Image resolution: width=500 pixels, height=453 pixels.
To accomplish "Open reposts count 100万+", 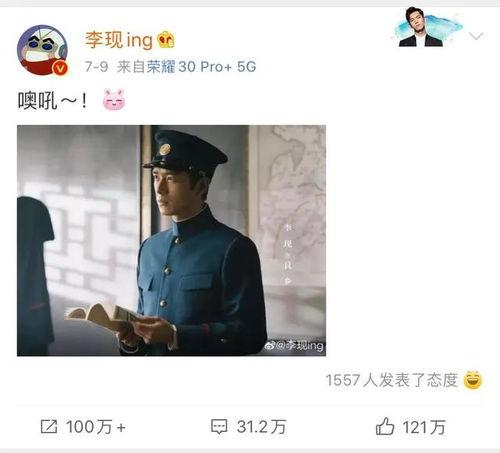I will pos(95,427).
